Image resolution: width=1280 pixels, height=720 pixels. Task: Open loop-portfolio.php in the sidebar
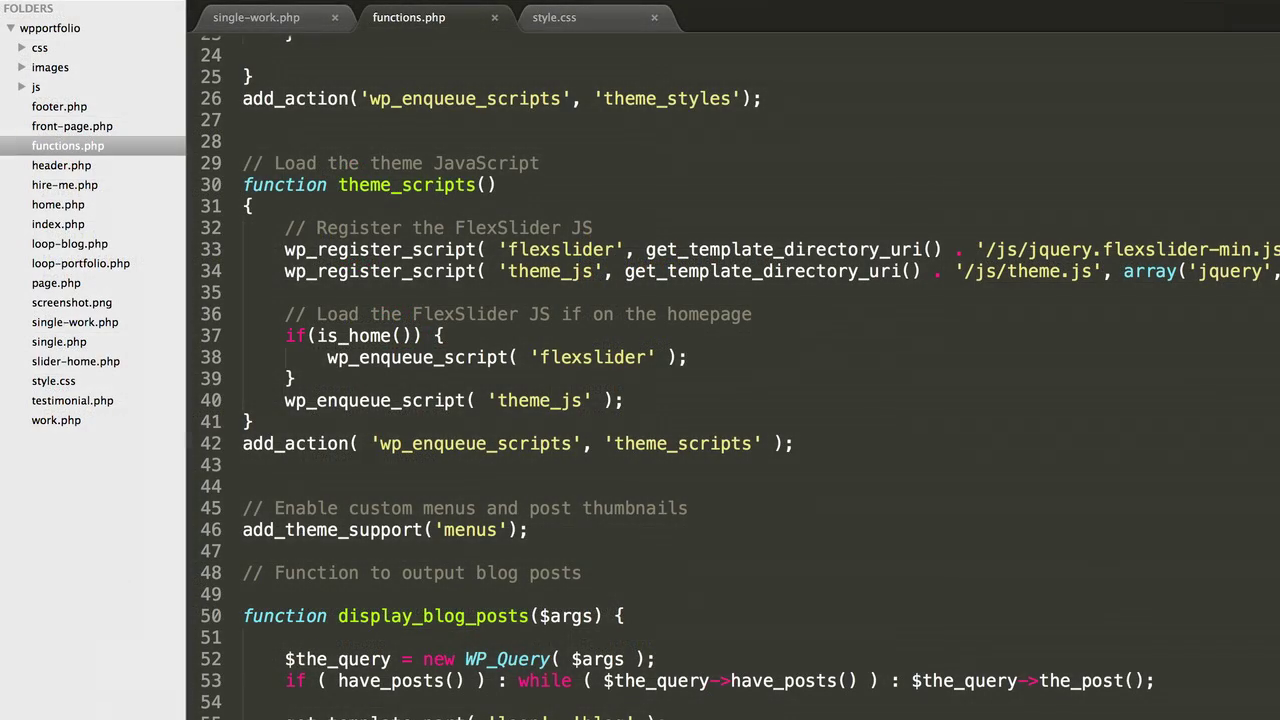pyautogui.click(x=81, y=263)
